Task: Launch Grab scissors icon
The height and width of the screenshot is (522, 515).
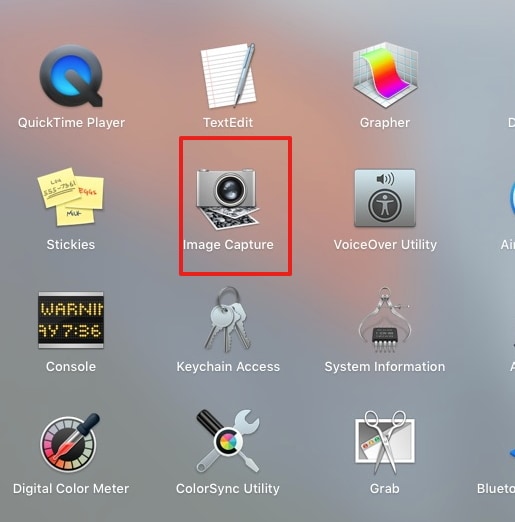Action: 385,442
